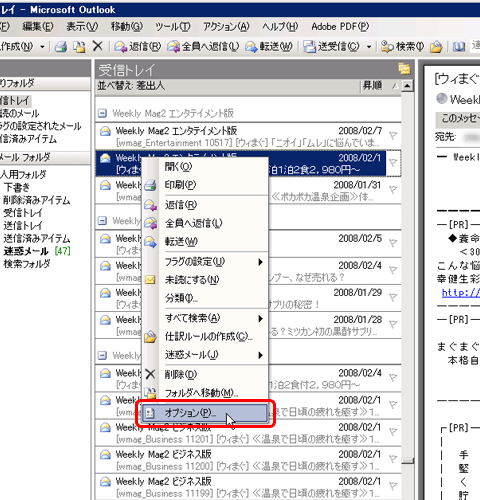Toggle flag on the 2008/01/28 message
Screen dimensions: 480x500
393,324
